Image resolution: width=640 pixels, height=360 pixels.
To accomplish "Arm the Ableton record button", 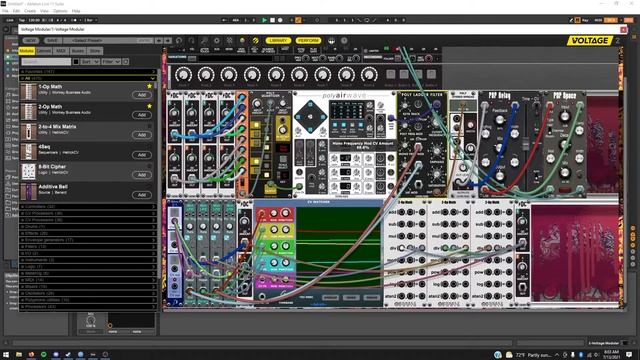I will click(280, 20).
